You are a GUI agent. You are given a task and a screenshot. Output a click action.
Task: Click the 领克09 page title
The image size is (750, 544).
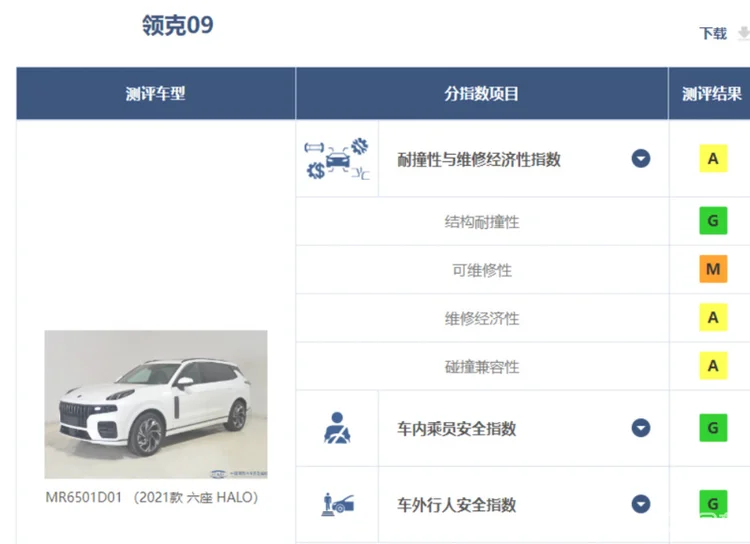click(177, 25)
